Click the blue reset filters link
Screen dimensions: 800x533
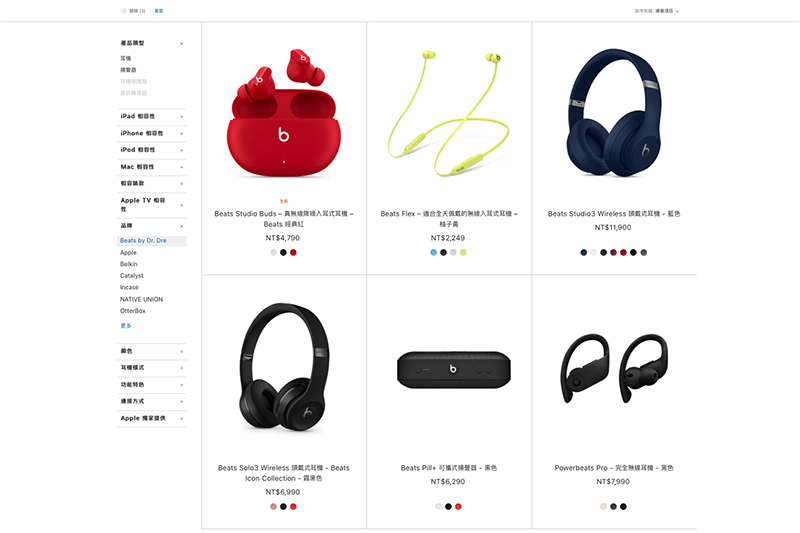coord(159,11)
